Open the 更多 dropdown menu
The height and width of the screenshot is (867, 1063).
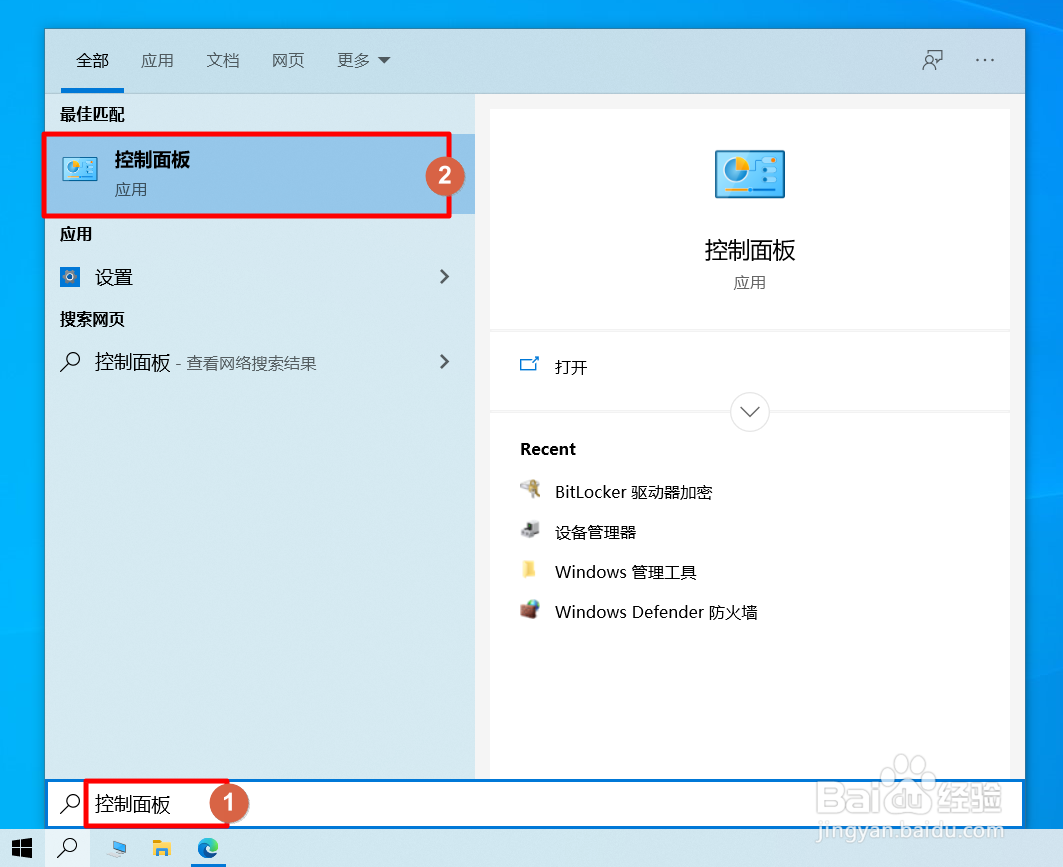coord(362,60)
